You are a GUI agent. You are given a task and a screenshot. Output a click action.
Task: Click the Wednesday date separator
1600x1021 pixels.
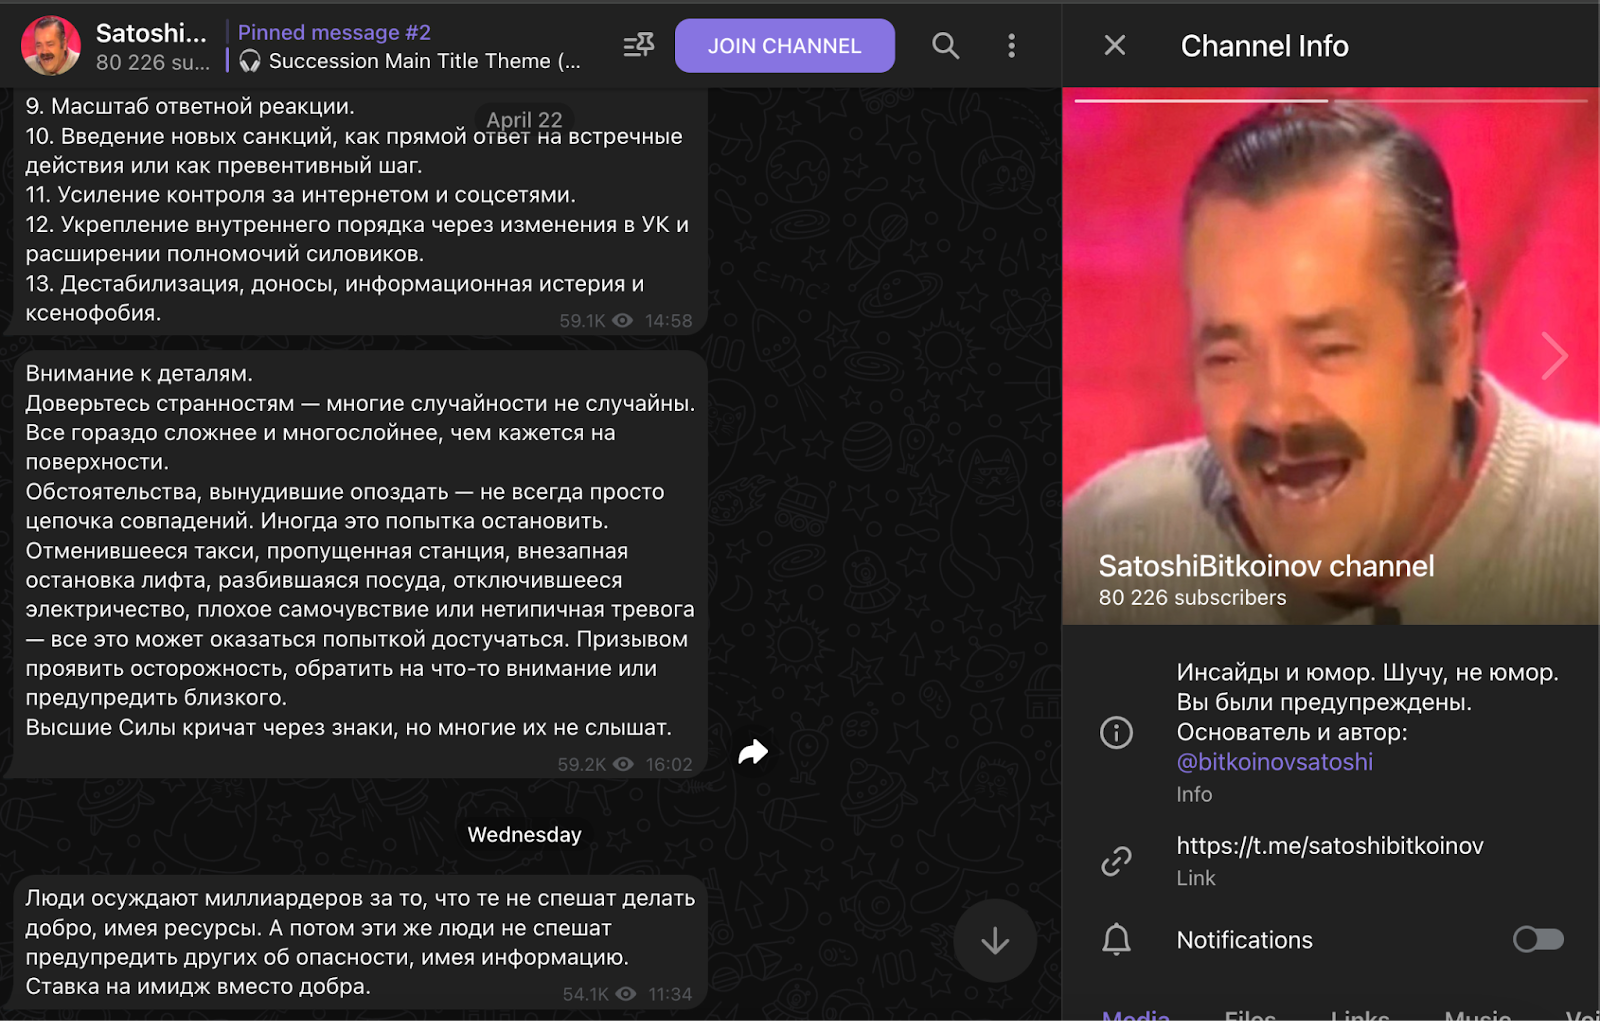click(524, 835)
